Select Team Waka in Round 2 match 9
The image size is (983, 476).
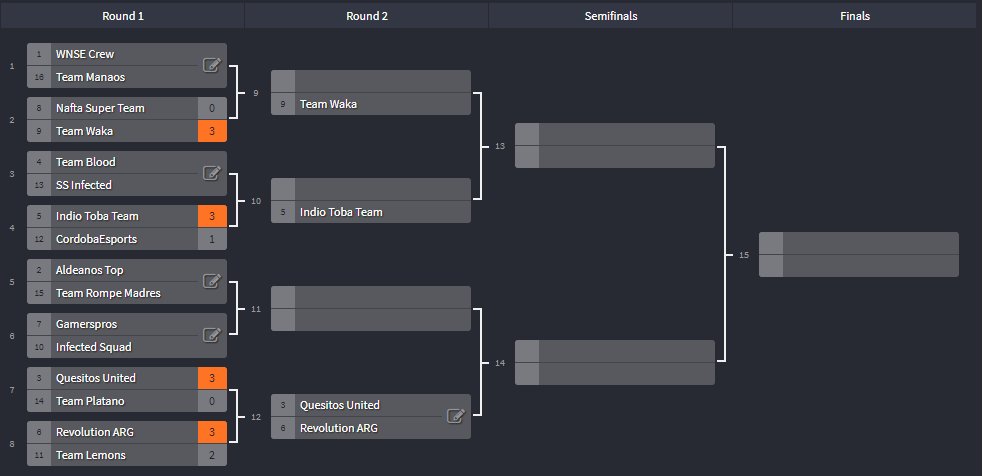click(x=328, y=104)
